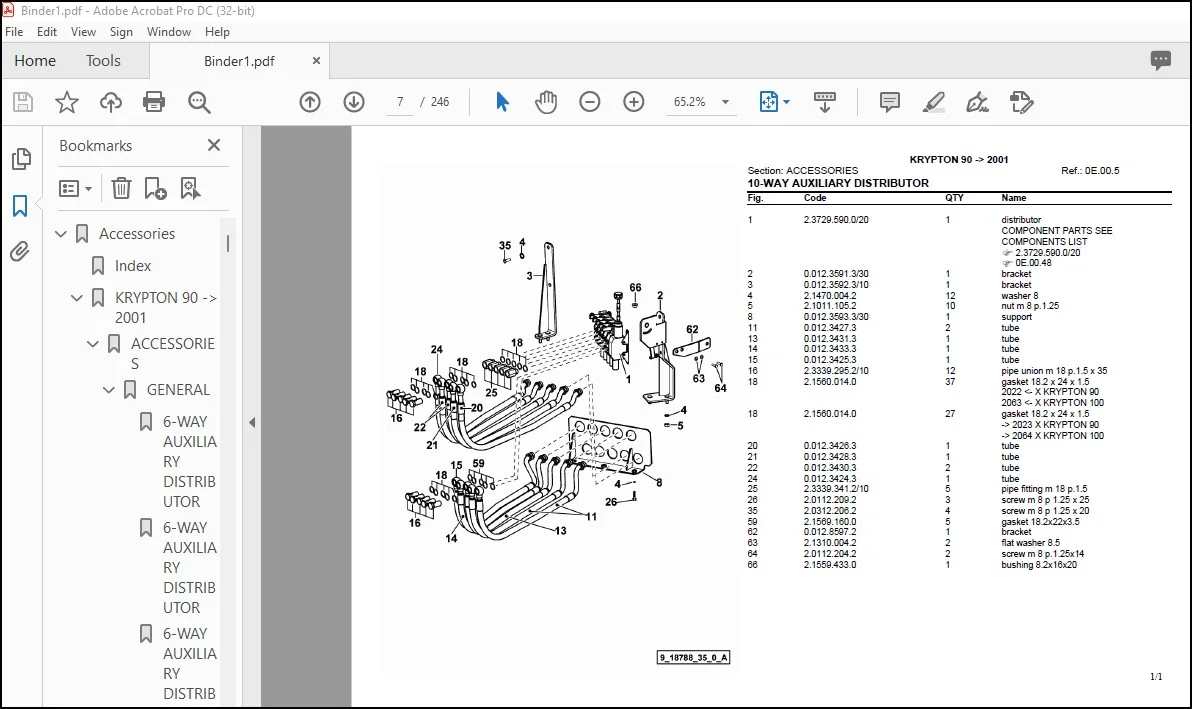
Task: Click the upload to cloud icon
Action: (x=111, y=102)
